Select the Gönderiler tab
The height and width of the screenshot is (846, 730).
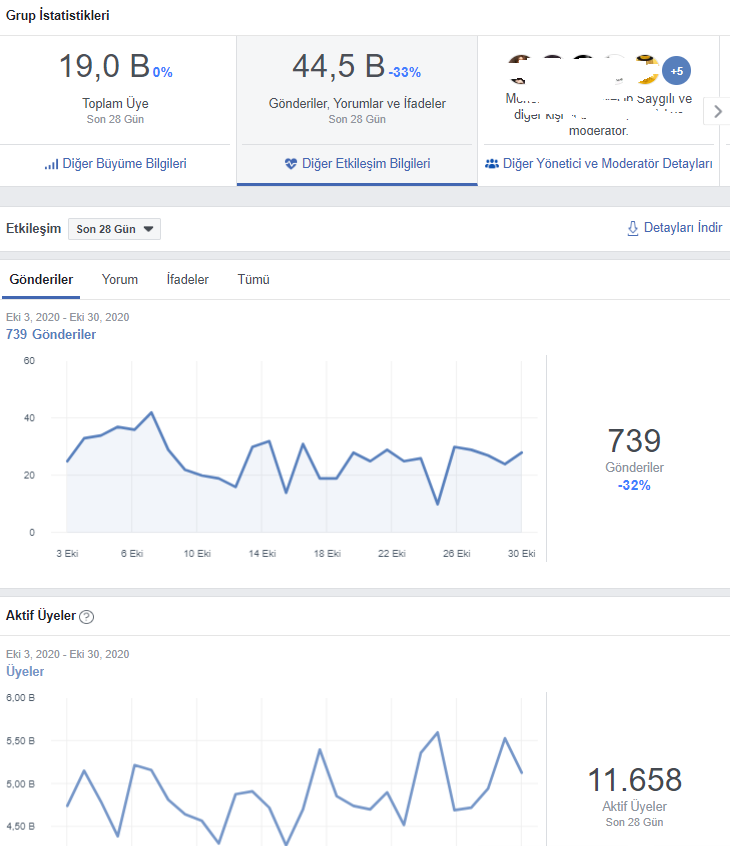coord(41,279)
